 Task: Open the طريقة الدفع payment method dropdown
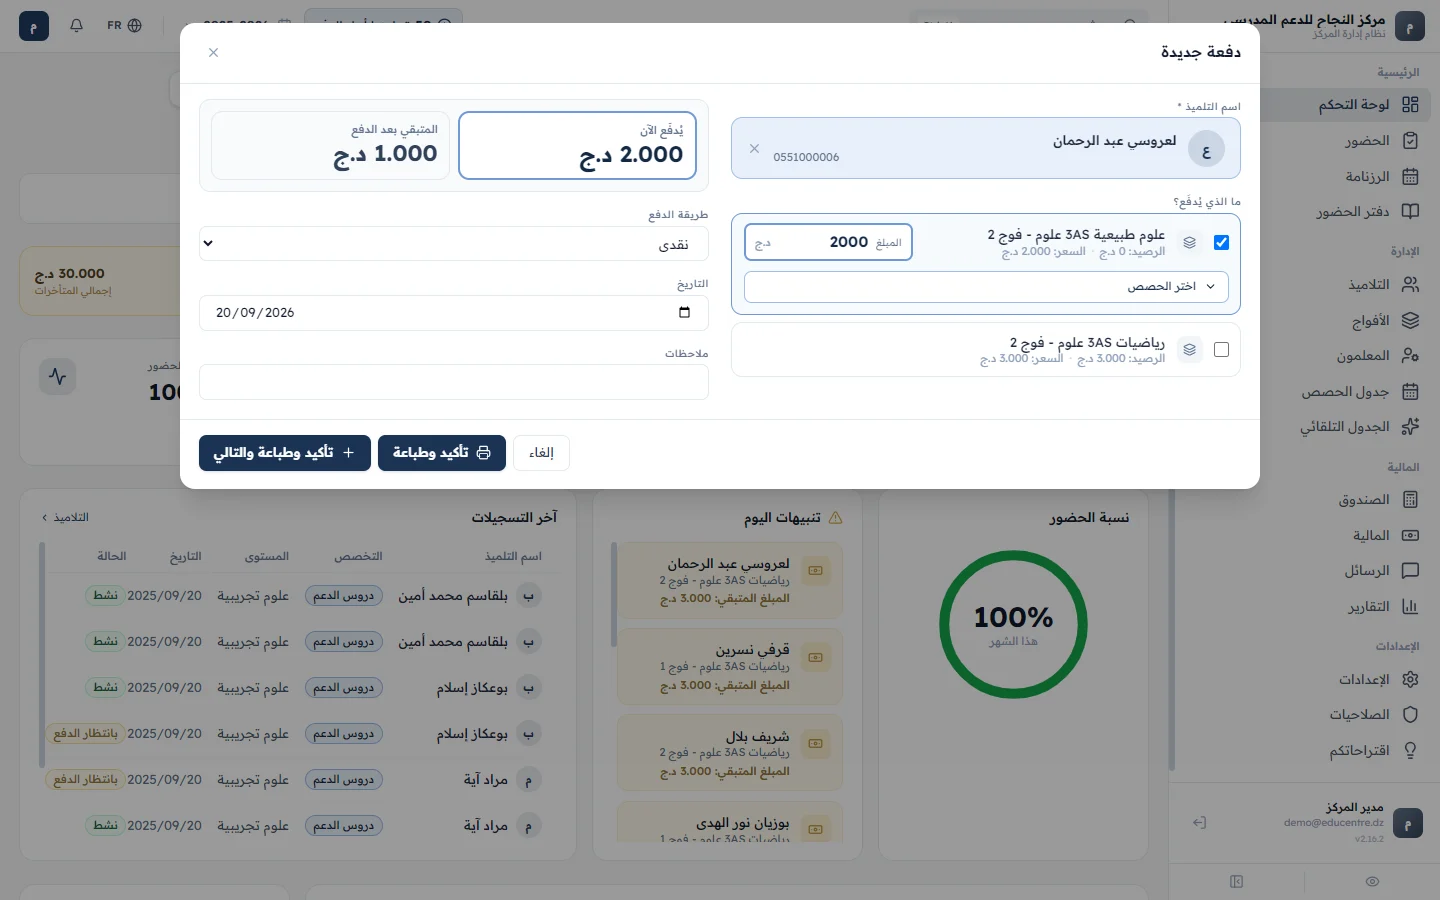tap(454, 244)
